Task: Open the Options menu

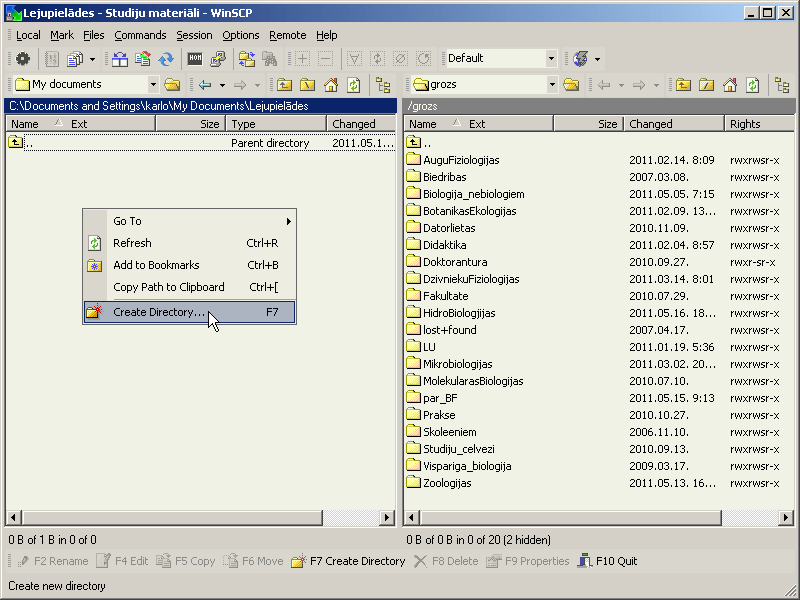Action: 241,35
